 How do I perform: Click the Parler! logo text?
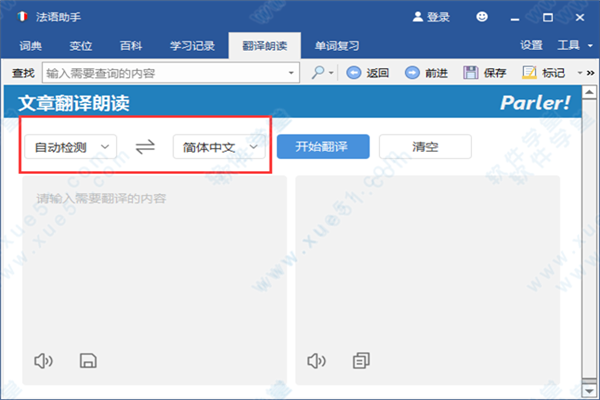click(535, 103)
